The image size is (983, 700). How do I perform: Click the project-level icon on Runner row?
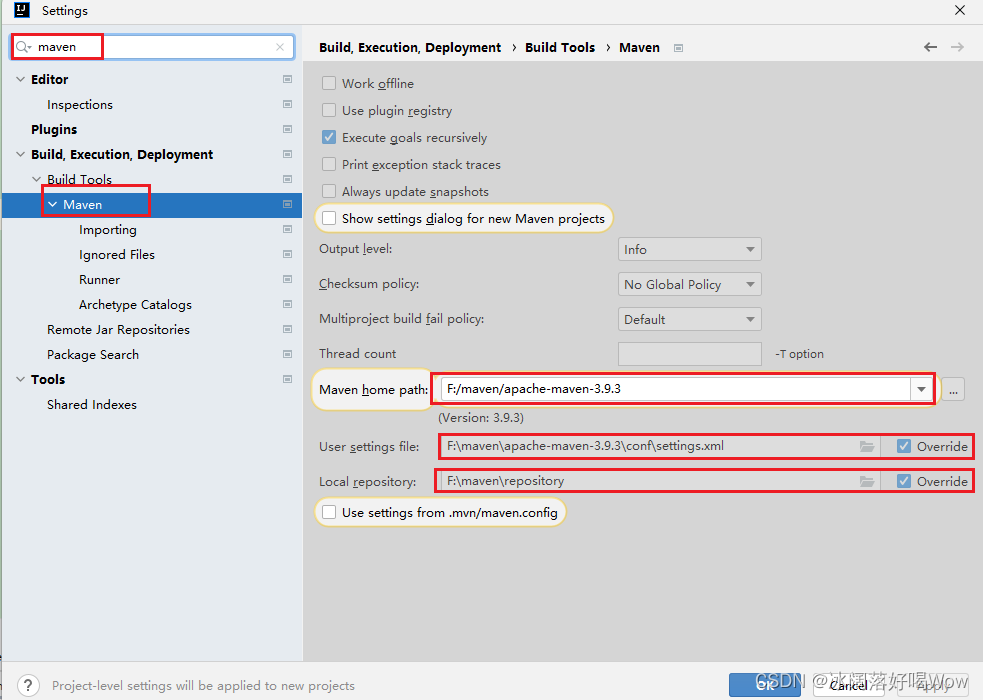tap(287, 279)
